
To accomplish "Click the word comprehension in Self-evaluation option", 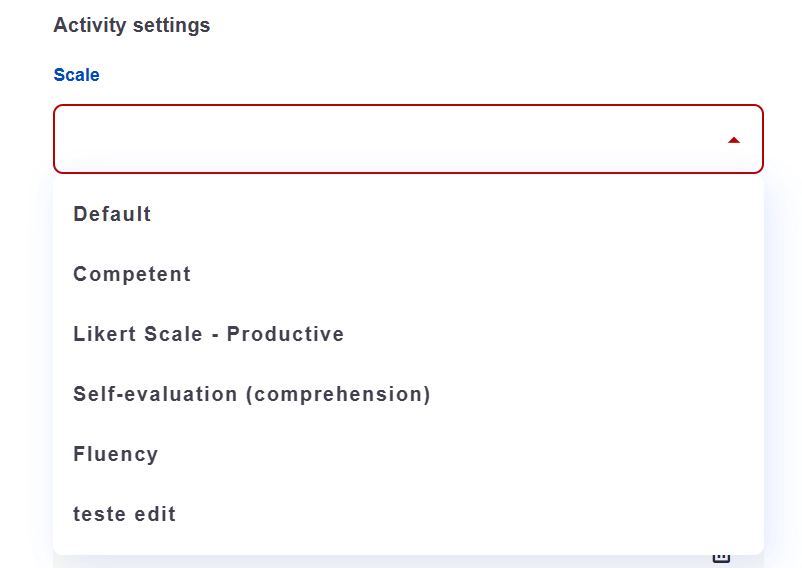I will [339, 395].
